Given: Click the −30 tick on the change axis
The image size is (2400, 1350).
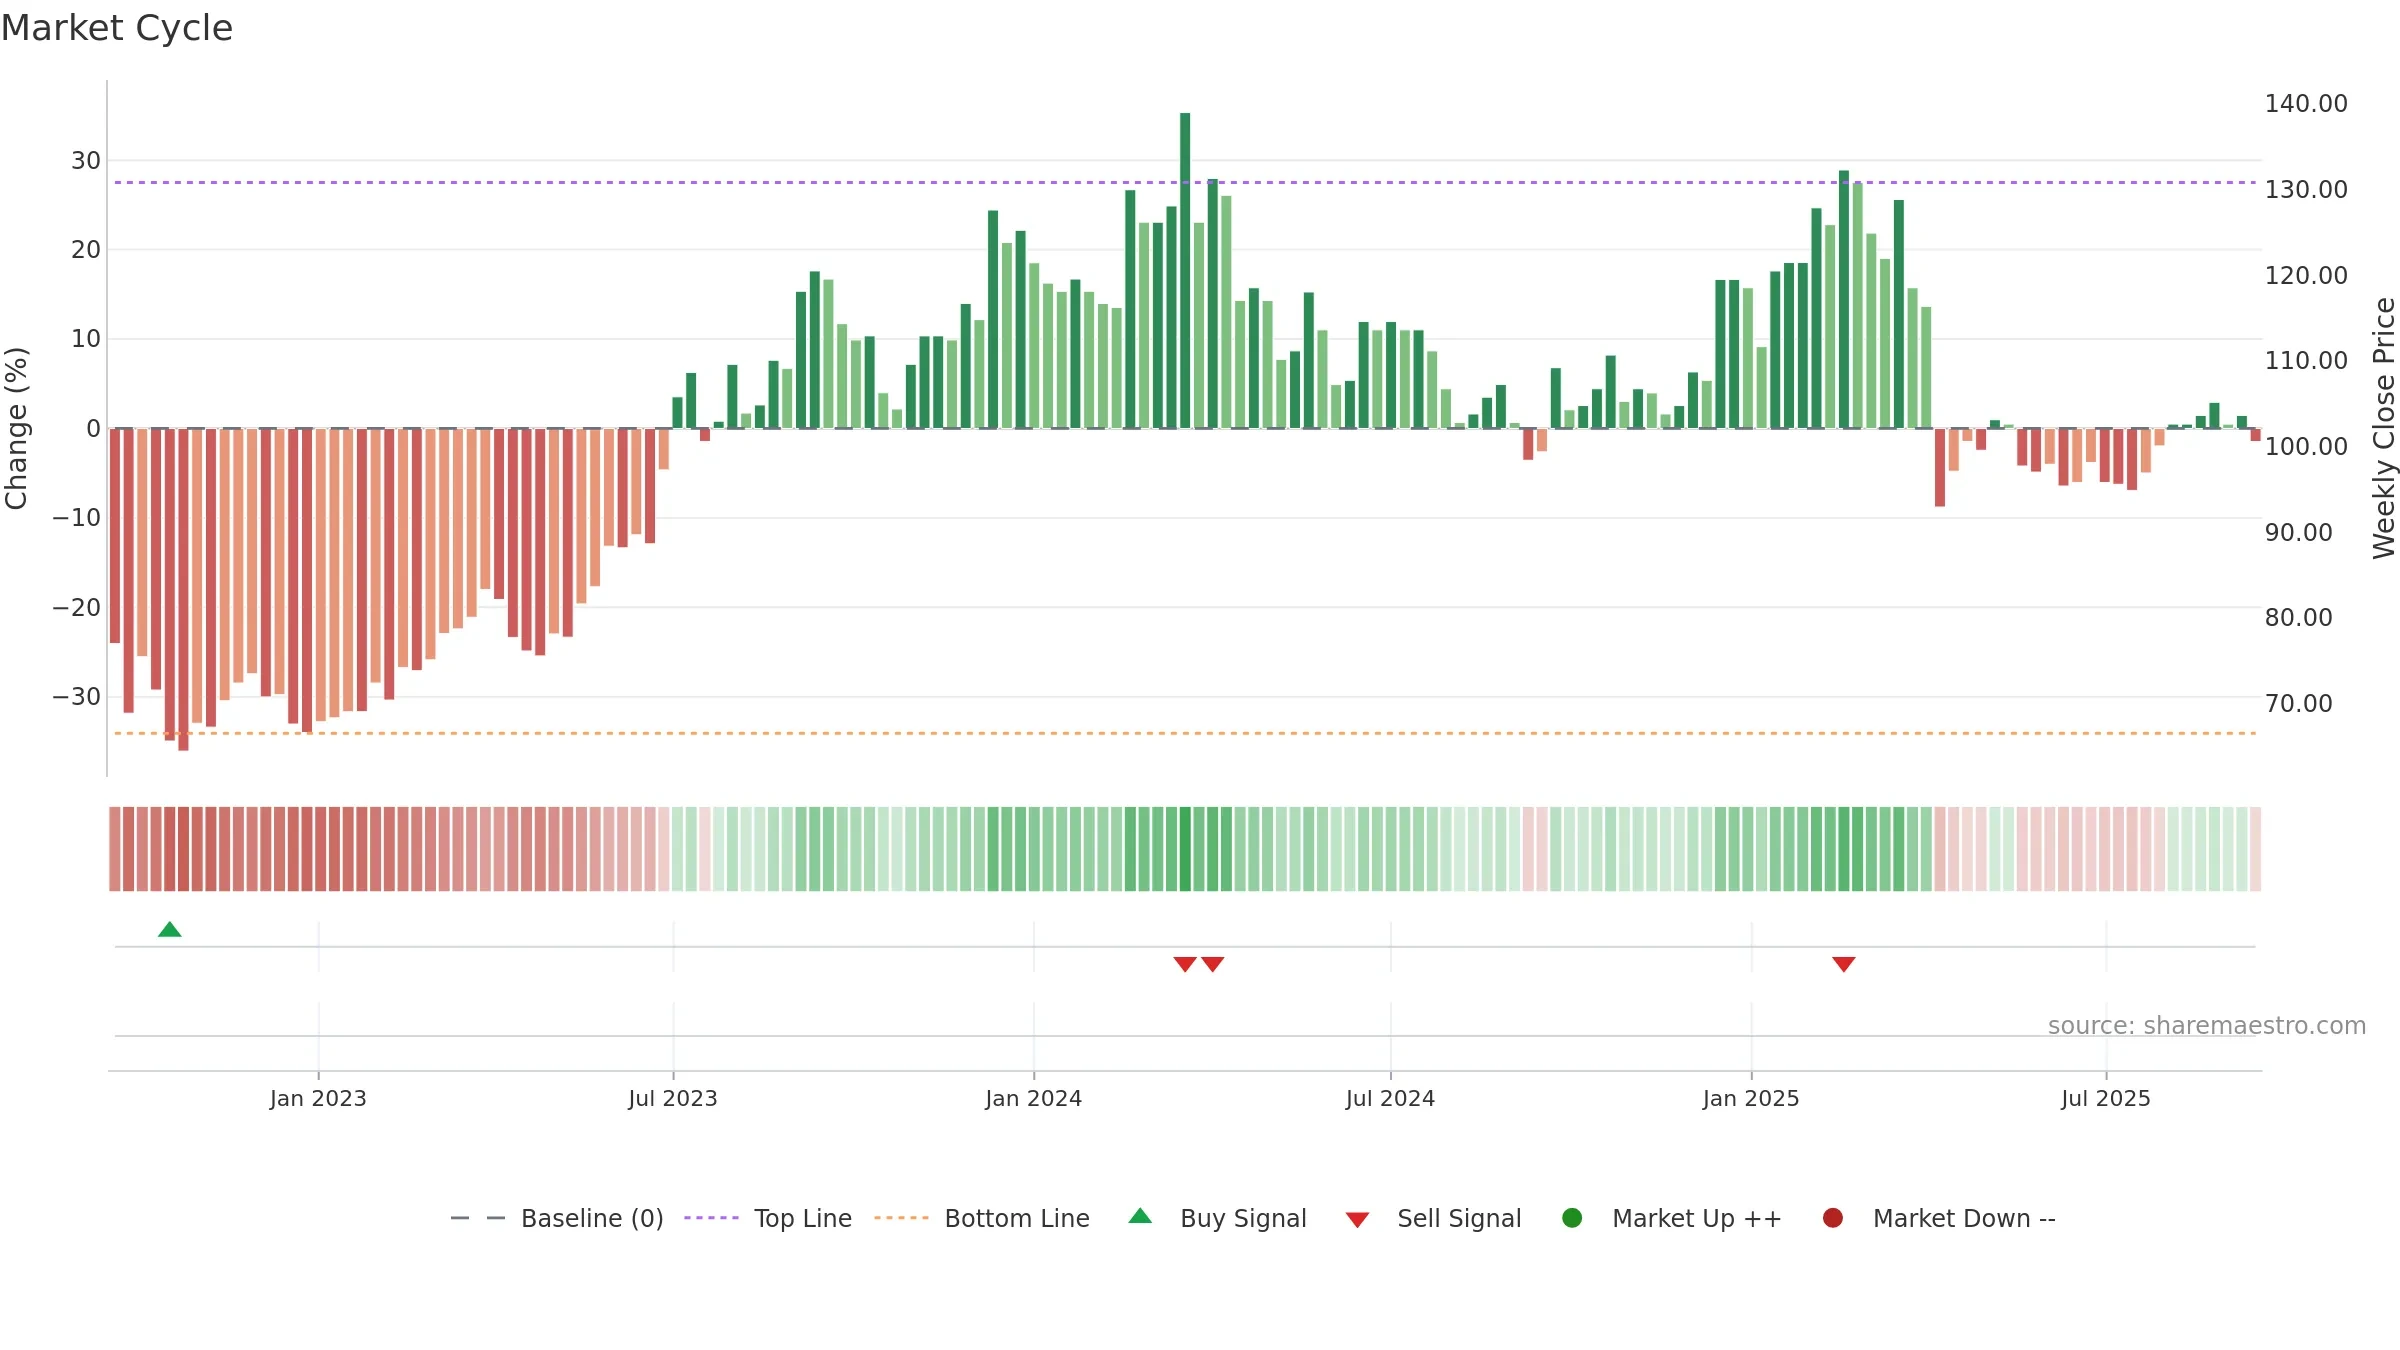Looking at the screenshot, I should tap(77, 697).
